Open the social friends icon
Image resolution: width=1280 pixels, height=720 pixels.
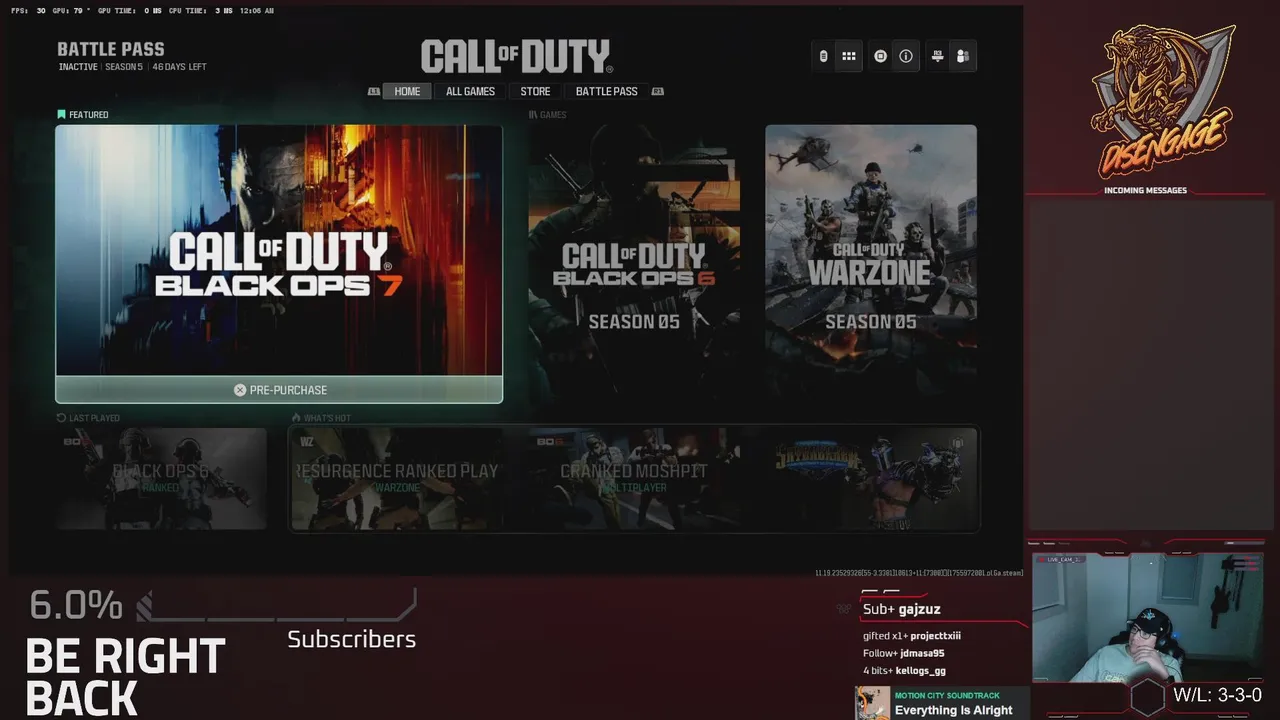[x=963, y=56]
